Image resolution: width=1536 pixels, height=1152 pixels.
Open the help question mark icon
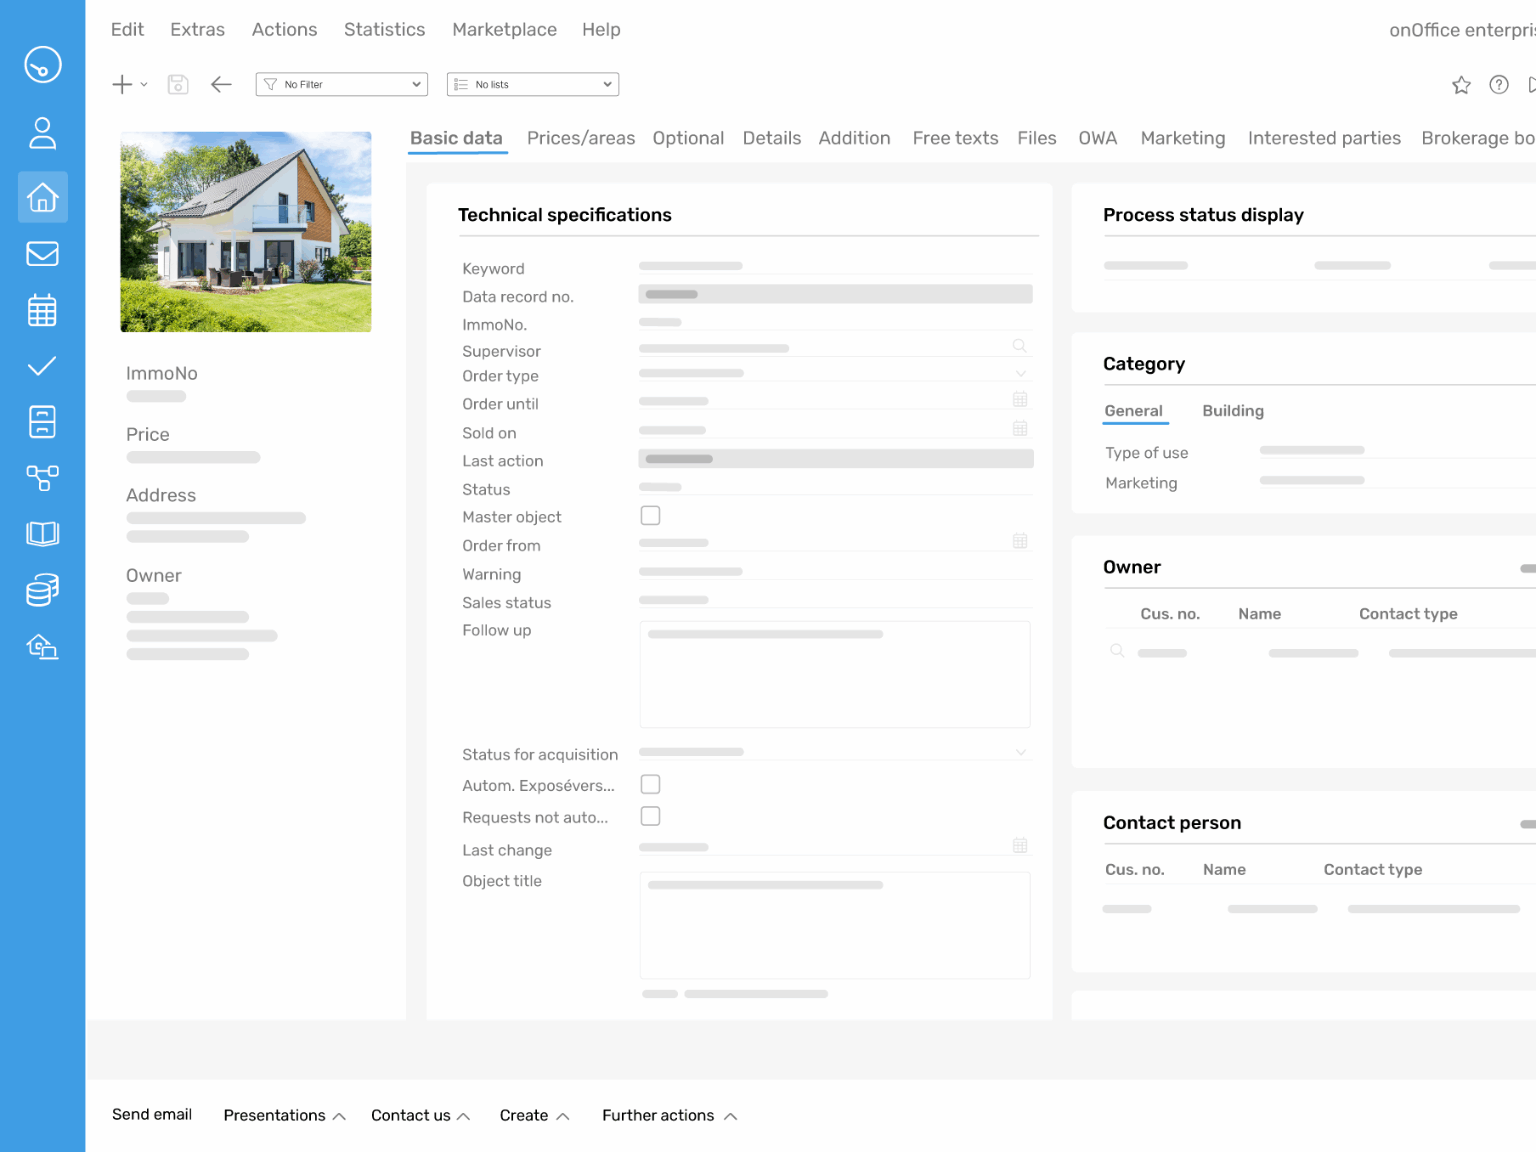1498,85
